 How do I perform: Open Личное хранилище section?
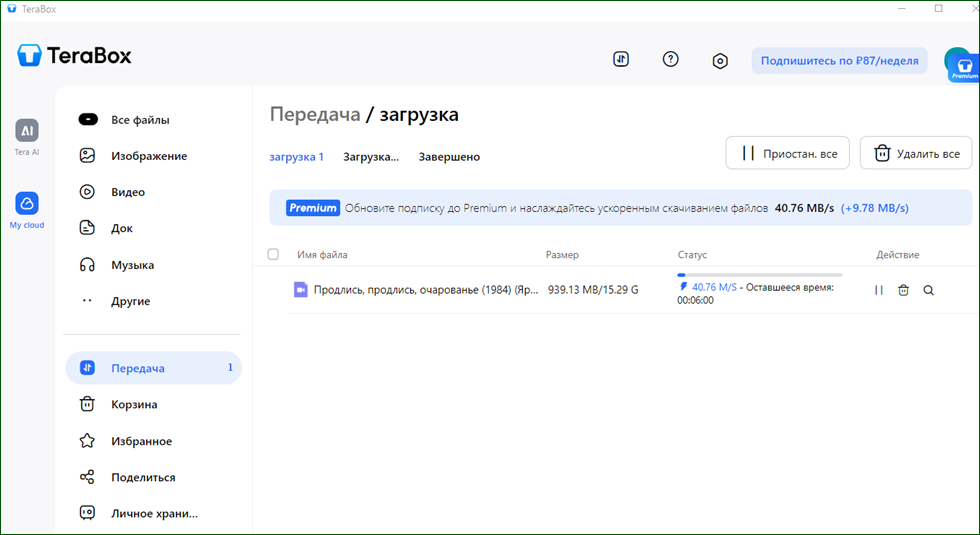[152, 514]
